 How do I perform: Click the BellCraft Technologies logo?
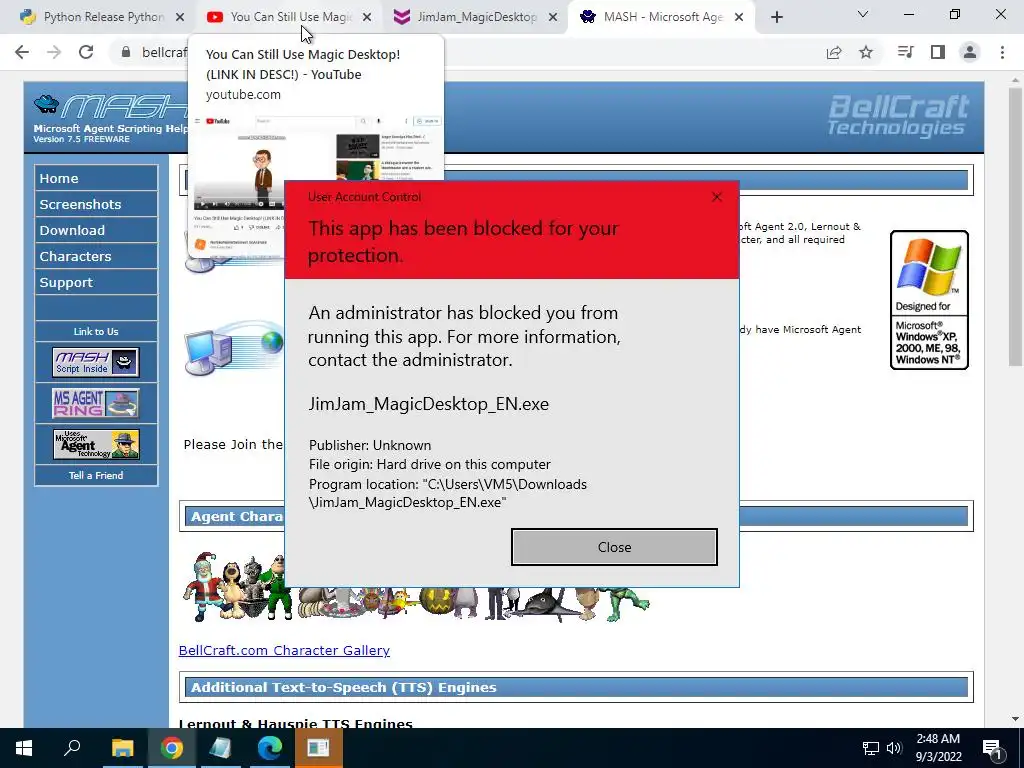pos(898,115)
